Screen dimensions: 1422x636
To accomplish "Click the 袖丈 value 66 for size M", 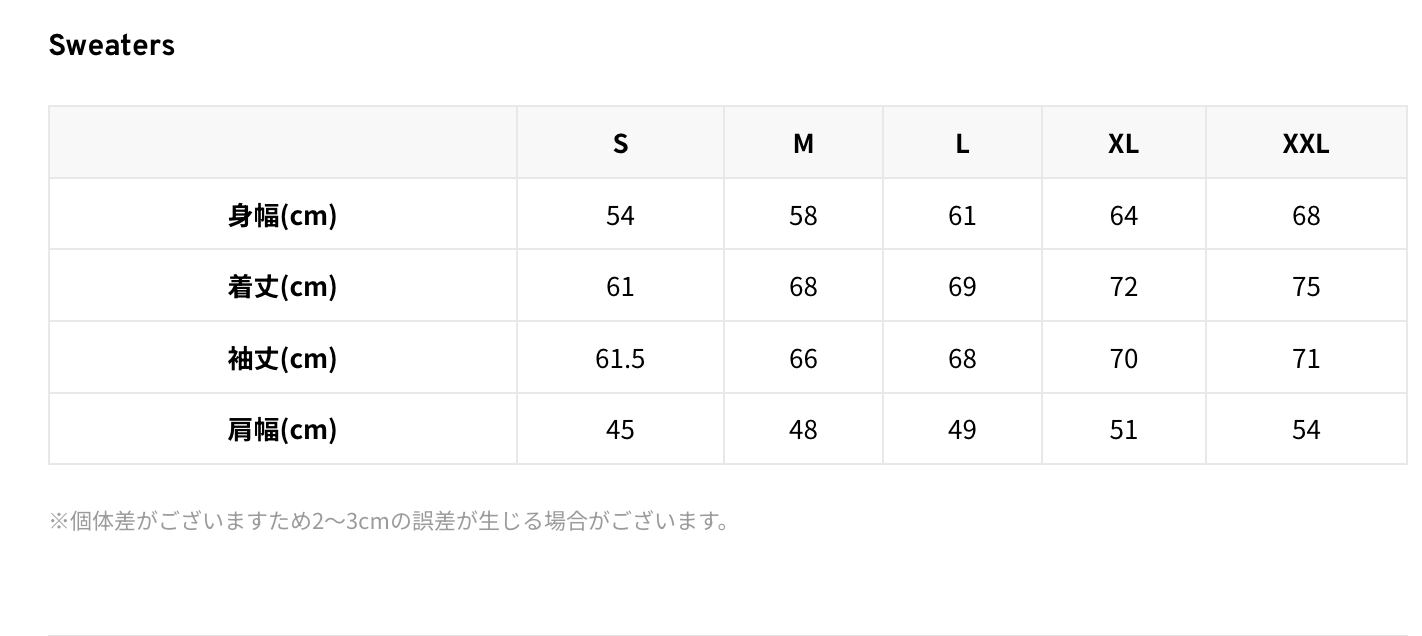I will 803,358.
